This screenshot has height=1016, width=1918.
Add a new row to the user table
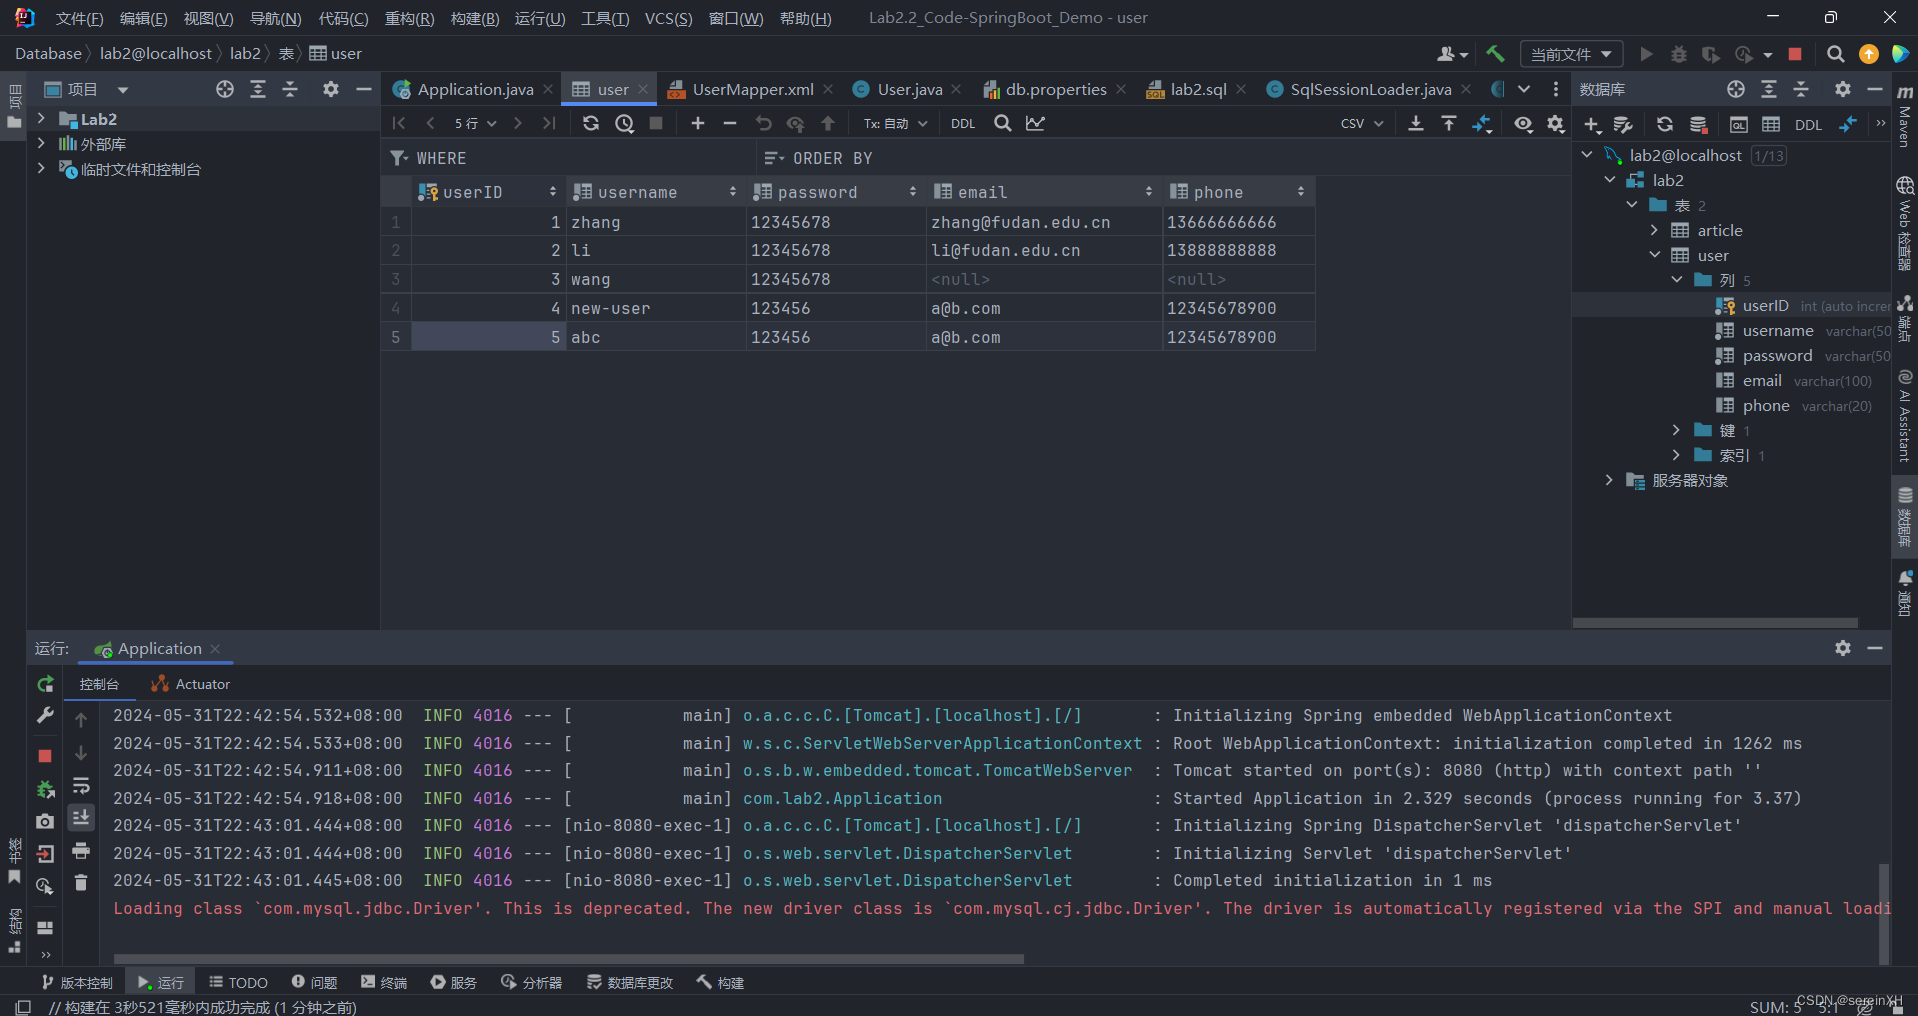pyautogui.click(x=697, y=123)
